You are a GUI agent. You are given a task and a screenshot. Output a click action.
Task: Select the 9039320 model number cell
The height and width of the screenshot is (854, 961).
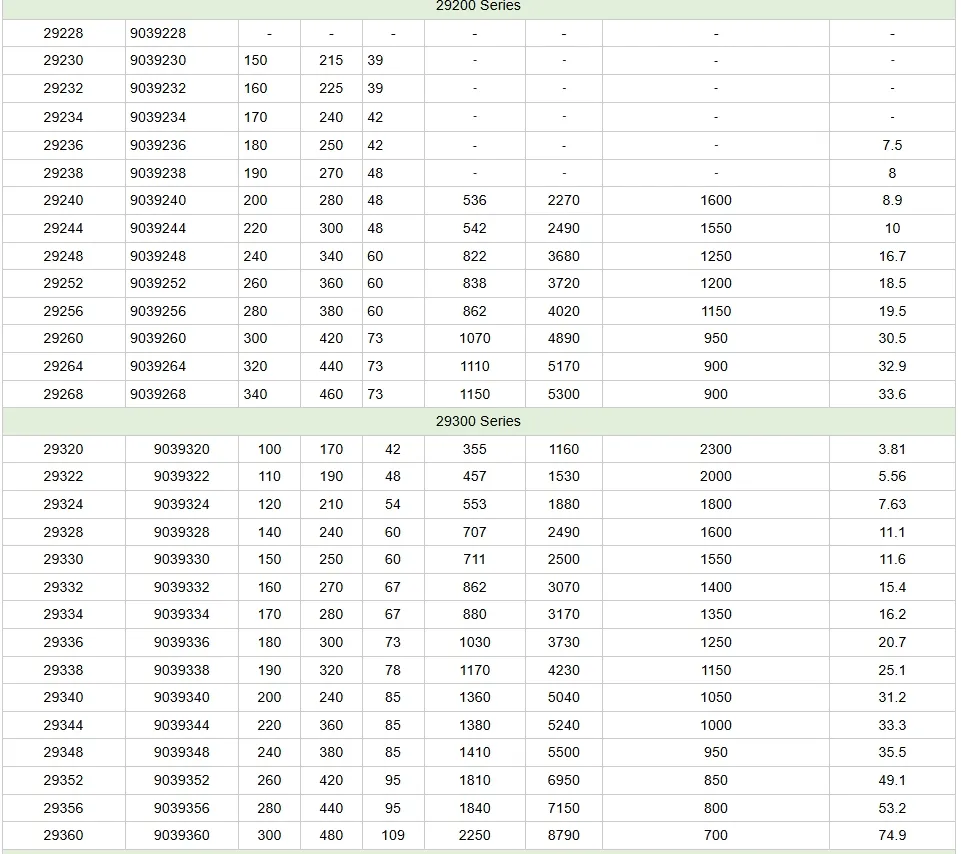point(181,449)
